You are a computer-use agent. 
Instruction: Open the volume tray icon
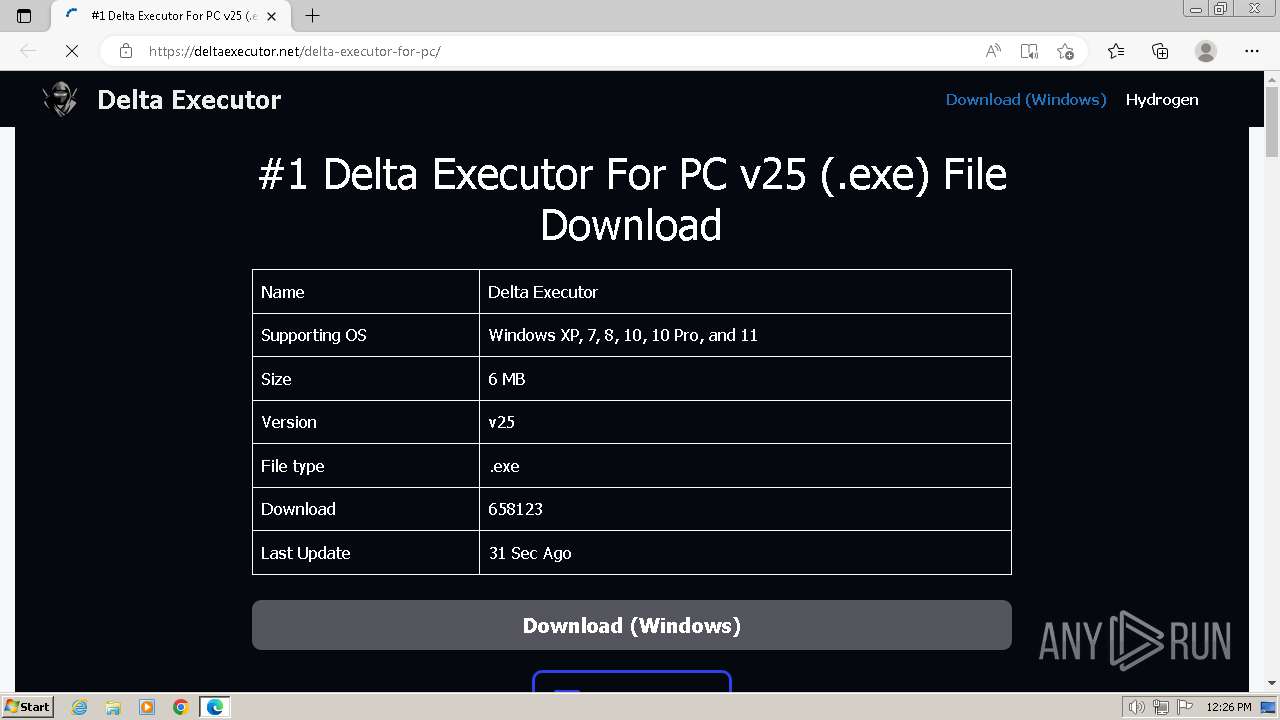[1137, 707]
